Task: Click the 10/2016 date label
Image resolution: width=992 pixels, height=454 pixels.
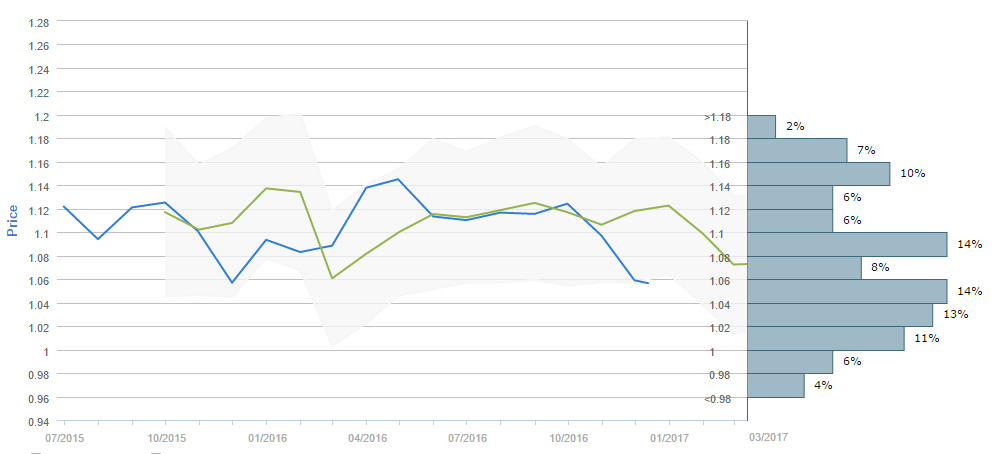Action: 568,438
